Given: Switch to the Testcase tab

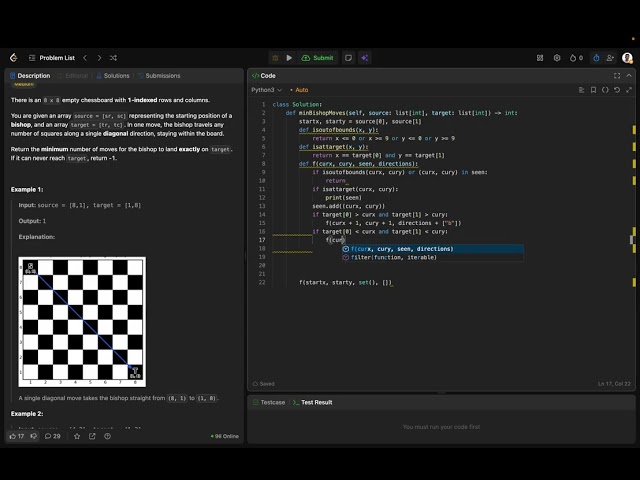Looking at the screenshot, I should point(269,402).
